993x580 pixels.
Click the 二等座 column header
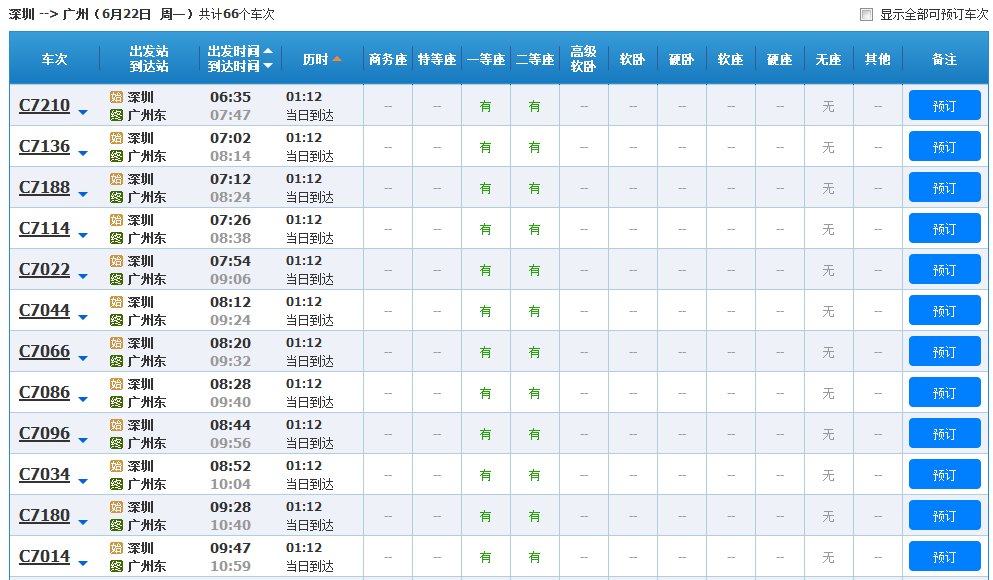click(x=534, y=59)
